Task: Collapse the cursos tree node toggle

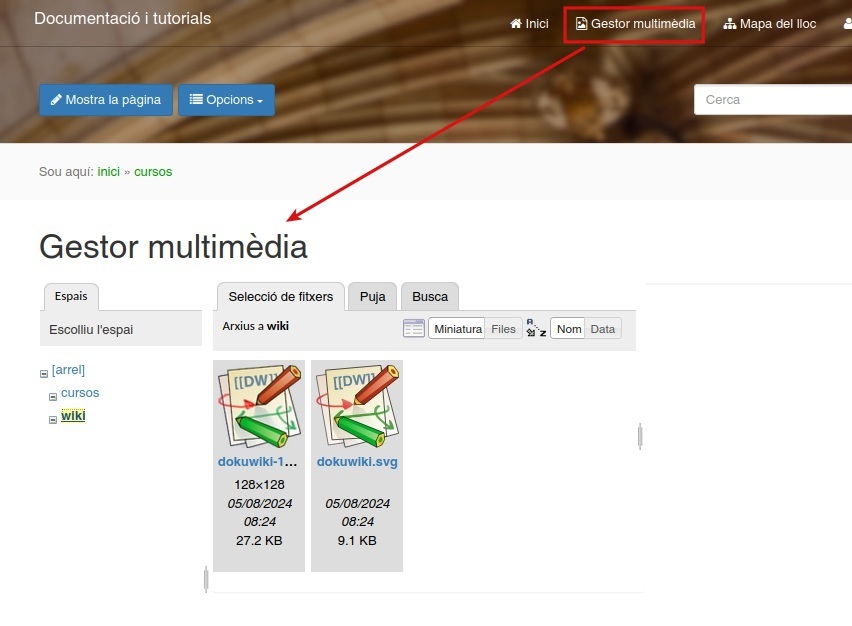Action: 53,397
